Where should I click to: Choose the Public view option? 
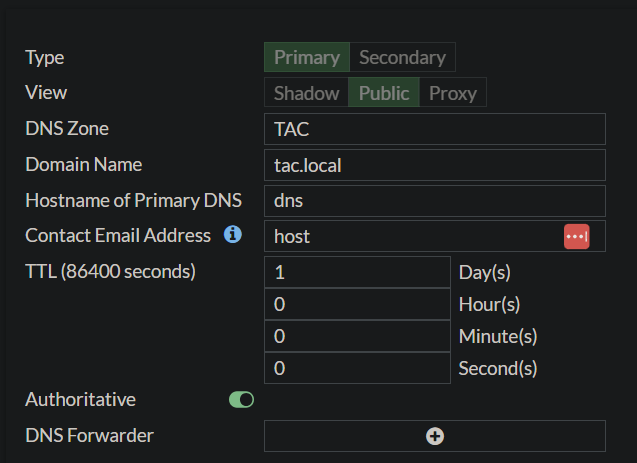click(x=384, y=93)
